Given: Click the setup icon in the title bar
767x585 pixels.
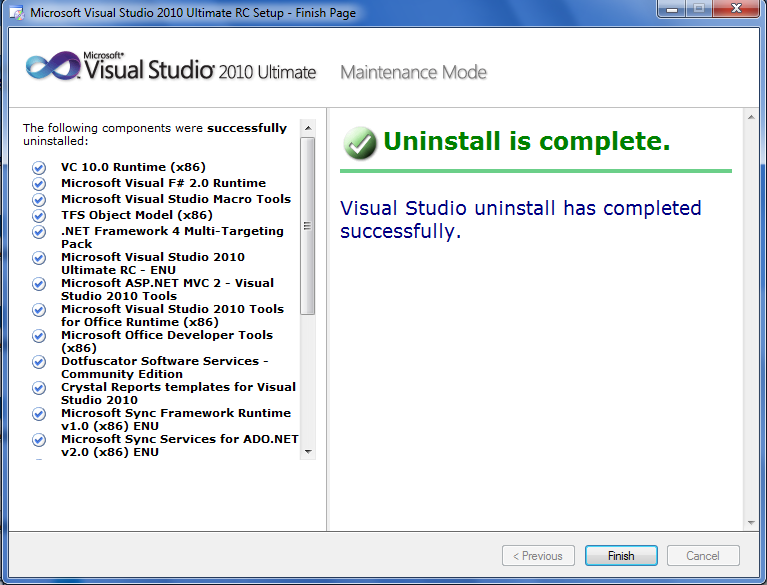Looking at the screenshot, I should click(x=17, y=13).
